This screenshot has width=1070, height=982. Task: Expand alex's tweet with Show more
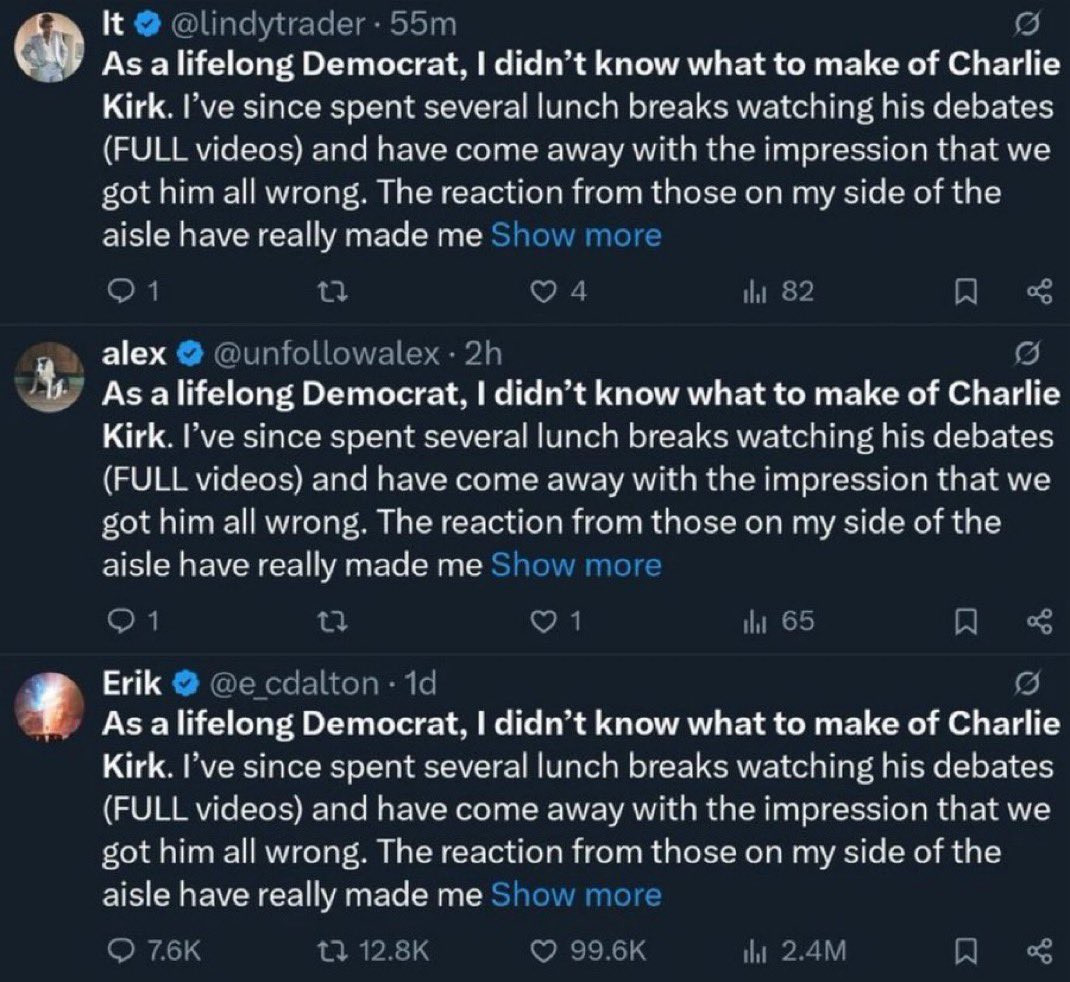click(576, 565)
